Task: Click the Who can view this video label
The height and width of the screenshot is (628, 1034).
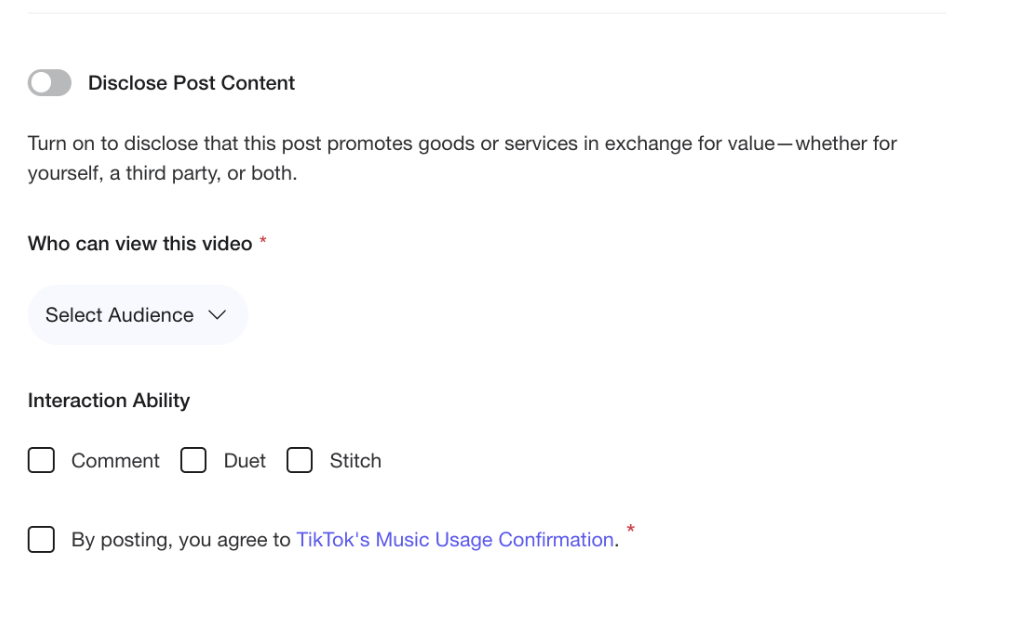Action: [137, 243]
